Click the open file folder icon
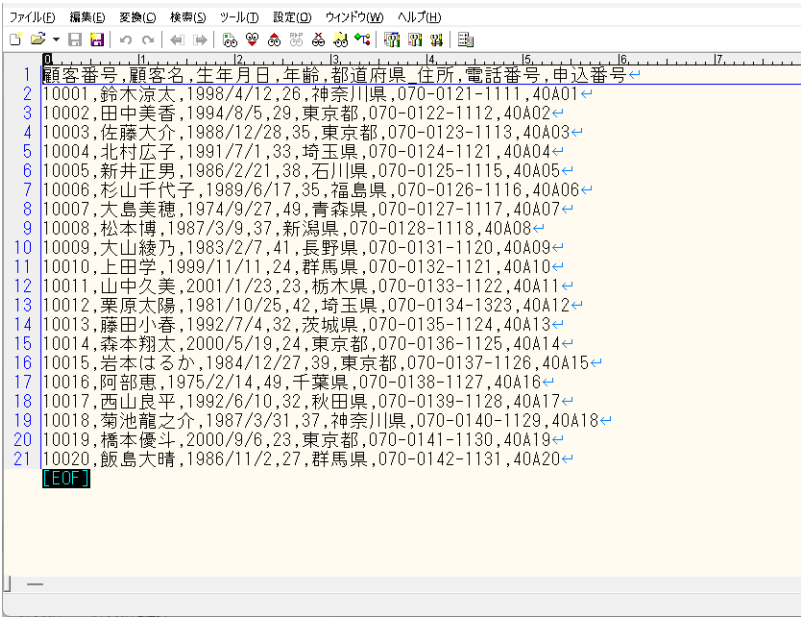803x620 pixels. click(38, 39)
